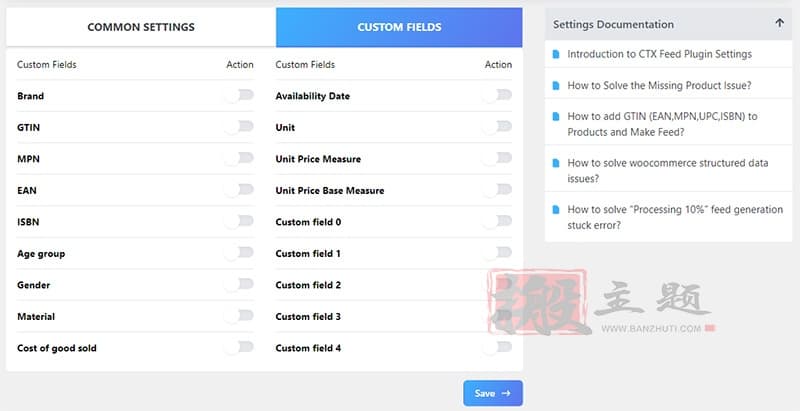Viewport: 800px width, 411px height.
Task: Toggle the Cost of good sold switch
Action: (239, 348)
